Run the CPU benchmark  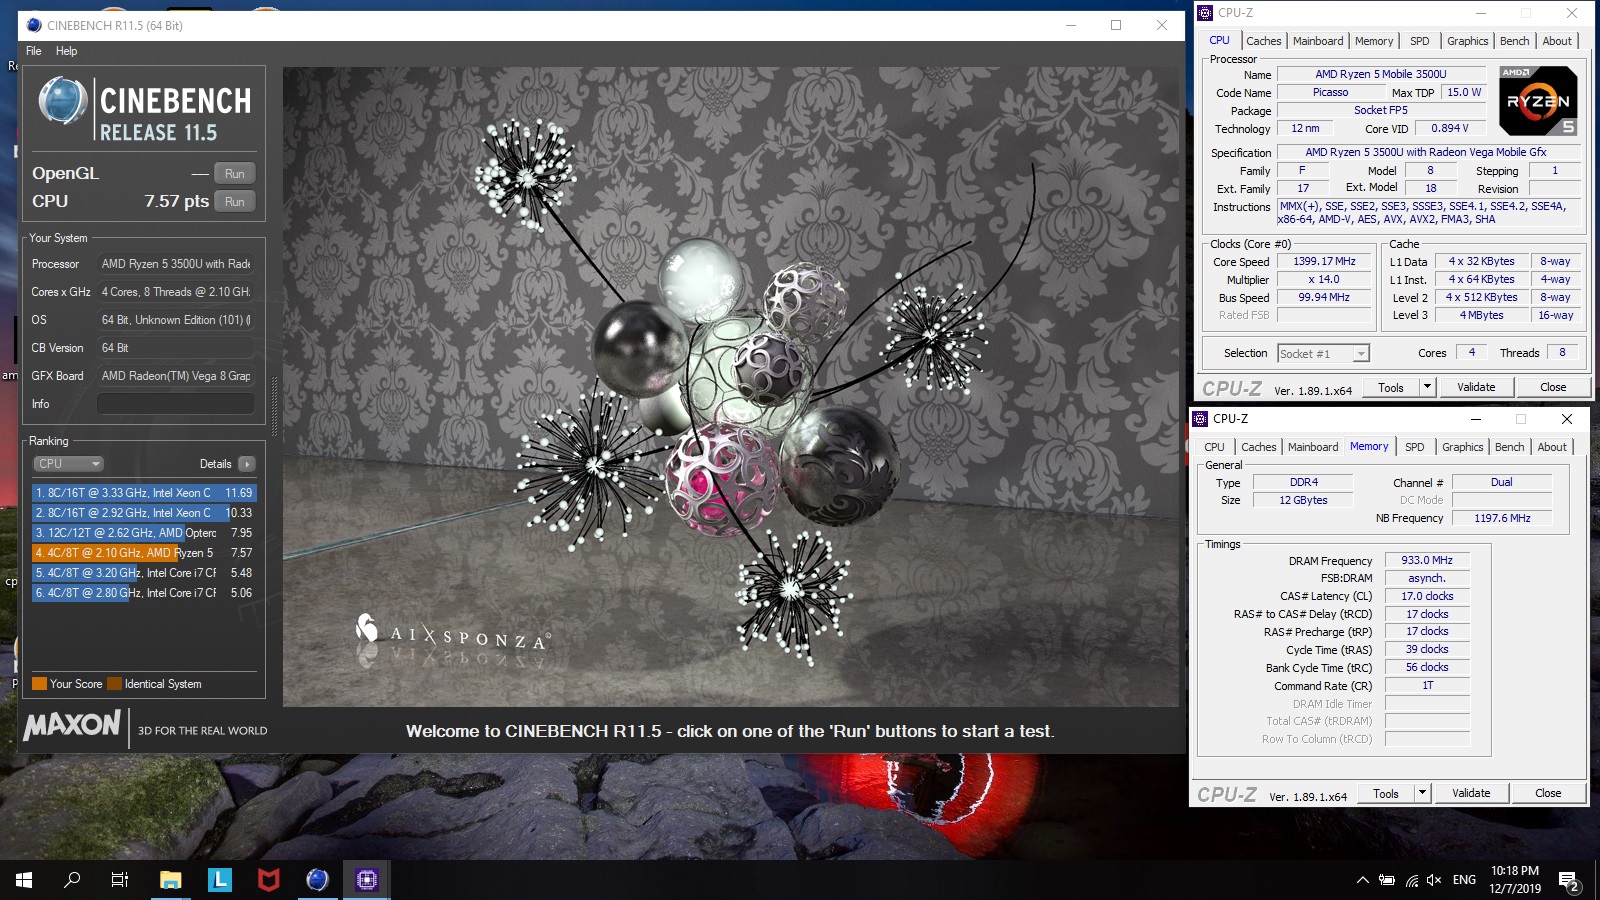pyautogui.click(x=235, y=201)
